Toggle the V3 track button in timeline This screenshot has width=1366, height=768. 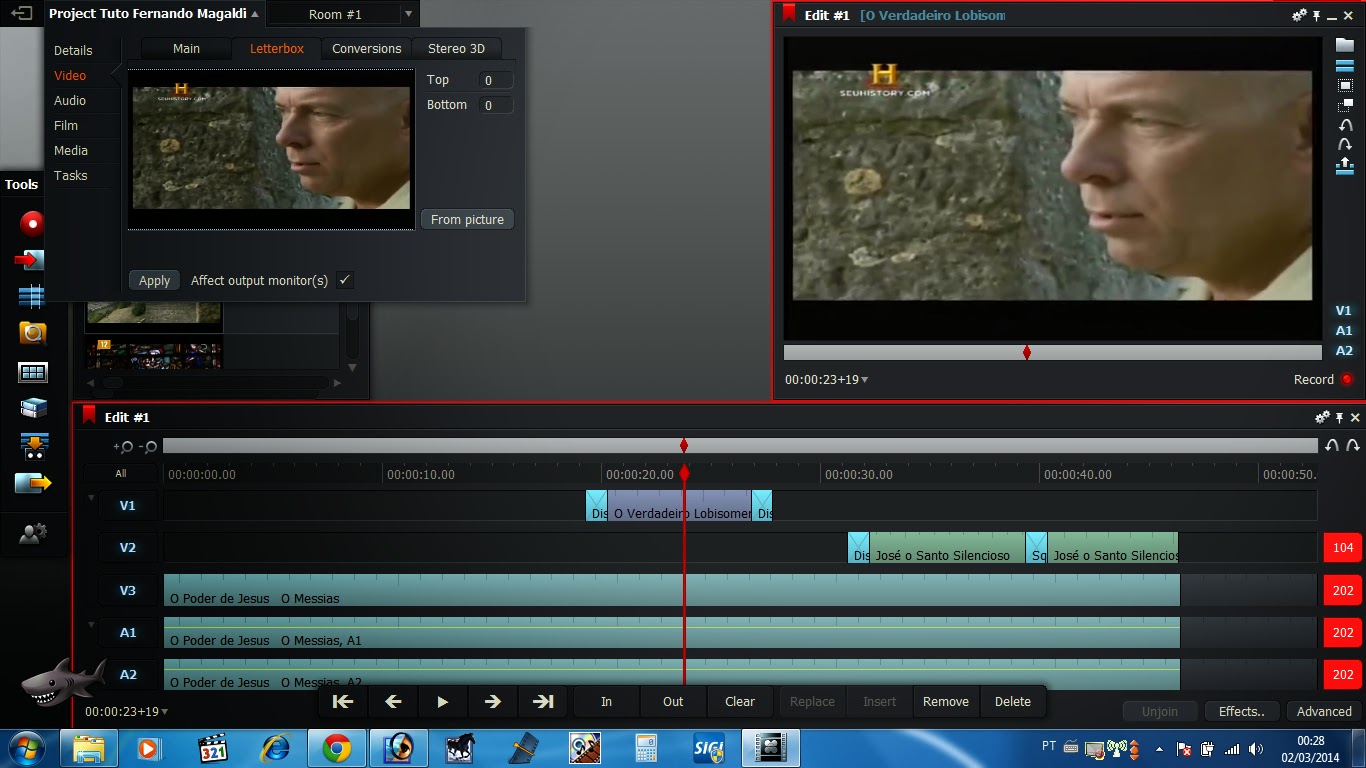[x=128, y=591]
